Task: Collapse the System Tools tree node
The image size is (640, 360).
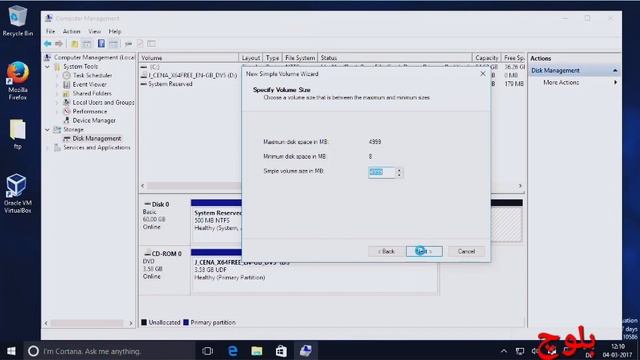Action: (48, 67)
